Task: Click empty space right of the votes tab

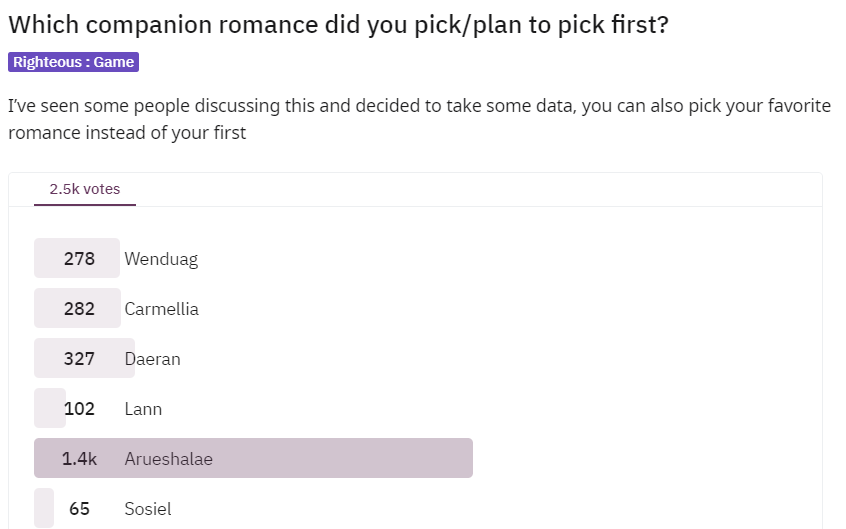Action: point(480,189)
